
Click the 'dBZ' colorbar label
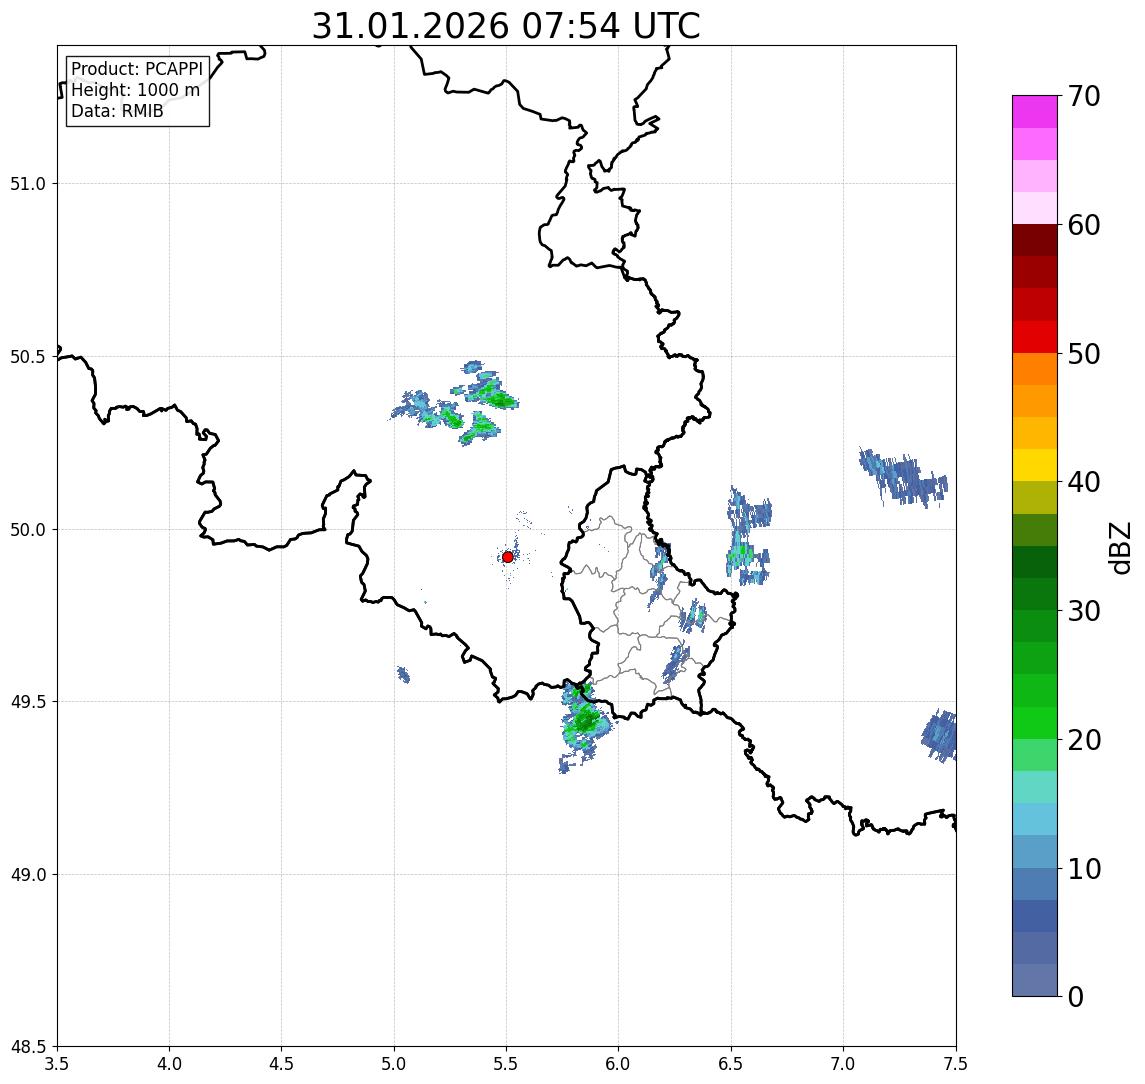[x=1119, y=548]
